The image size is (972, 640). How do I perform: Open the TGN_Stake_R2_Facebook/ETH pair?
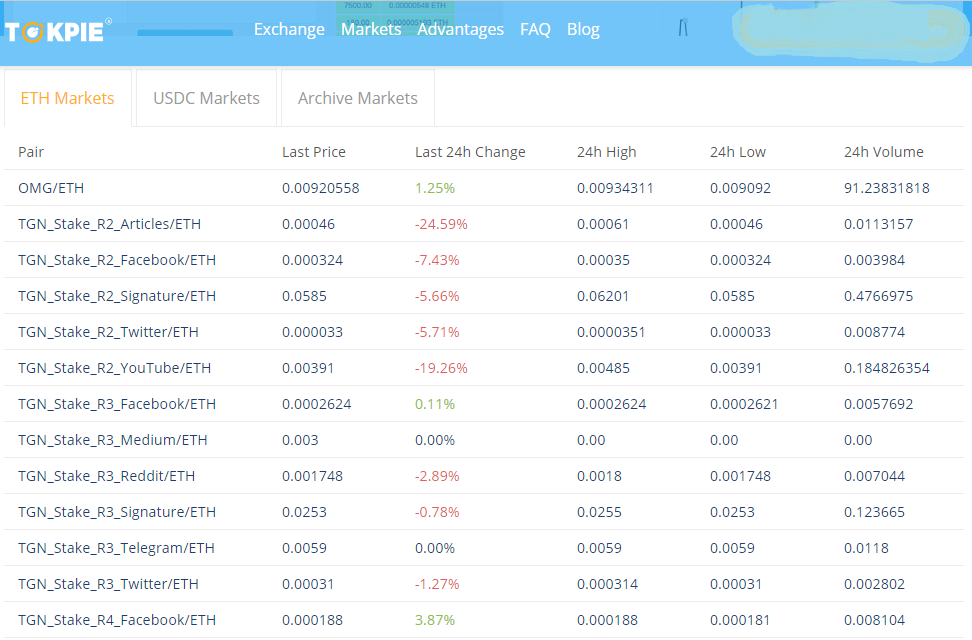(117, 260)
